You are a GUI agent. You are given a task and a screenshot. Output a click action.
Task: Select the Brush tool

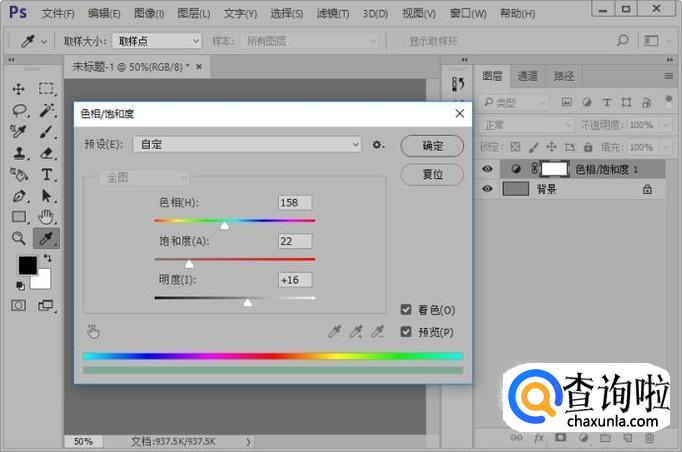[46, 131]
